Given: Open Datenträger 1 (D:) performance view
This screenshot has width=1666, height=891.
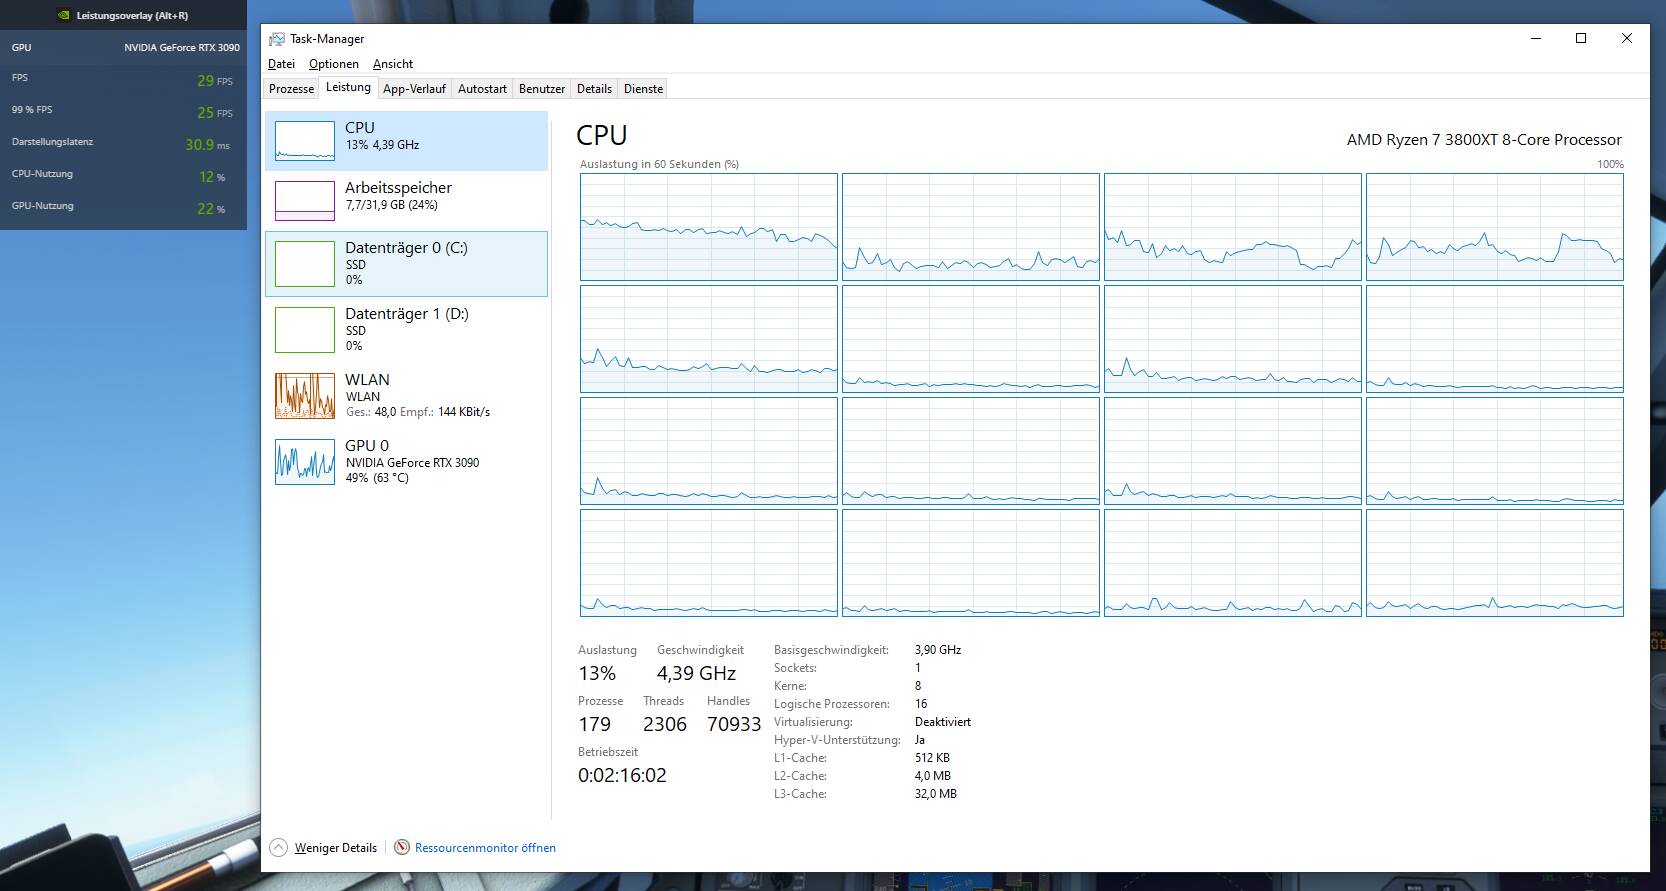Looking at the screenshot, I should click(406, 329).
